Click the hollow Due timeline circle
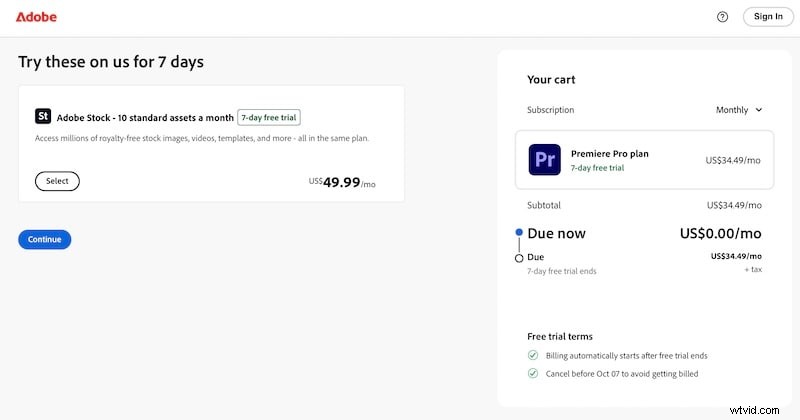This screenshot has width=800, height=420. 519,258
